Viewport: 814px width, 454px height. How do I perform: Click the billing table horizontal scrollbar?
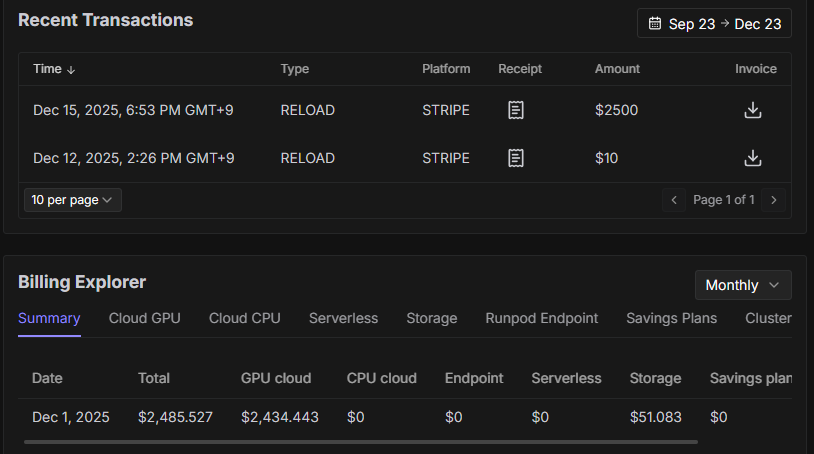click(360, 441)
